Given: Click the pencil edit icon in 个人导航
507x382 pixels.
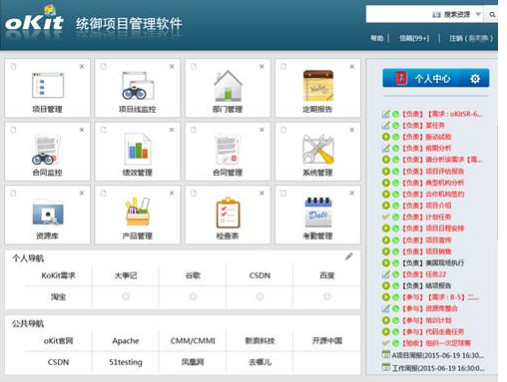Looking at the screenshot, I should 349,256.
